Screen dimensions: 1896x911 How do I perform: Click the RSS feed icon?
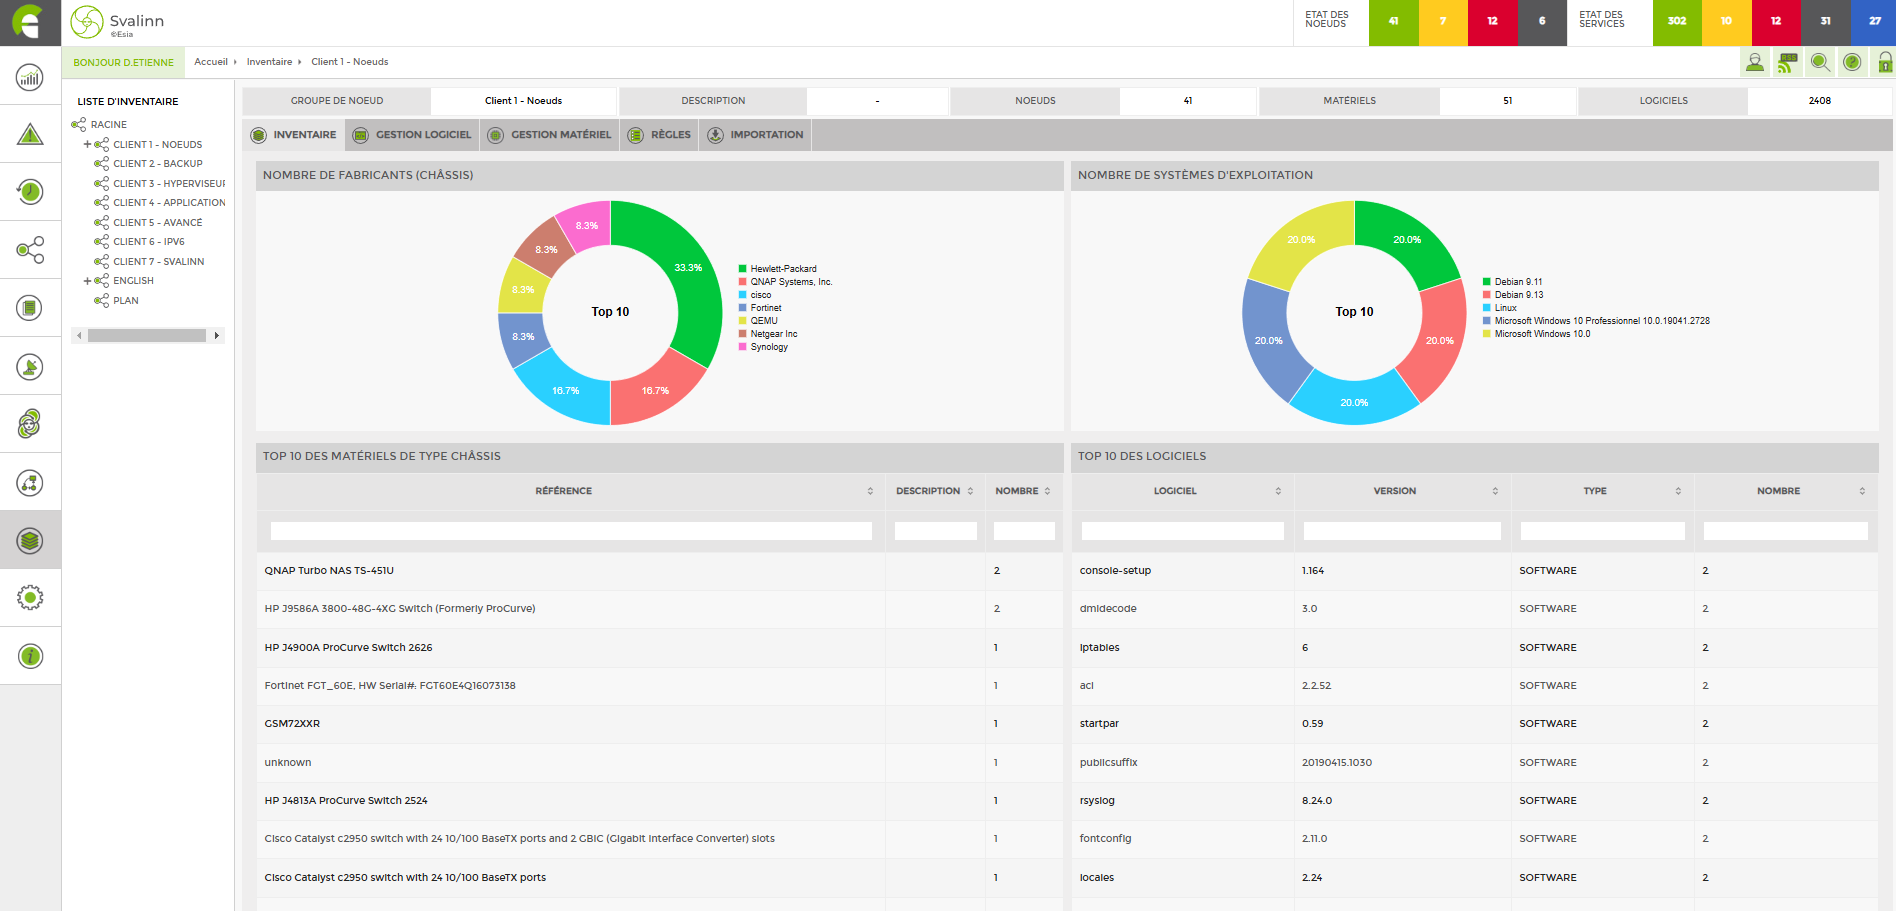pos(1787,63)
